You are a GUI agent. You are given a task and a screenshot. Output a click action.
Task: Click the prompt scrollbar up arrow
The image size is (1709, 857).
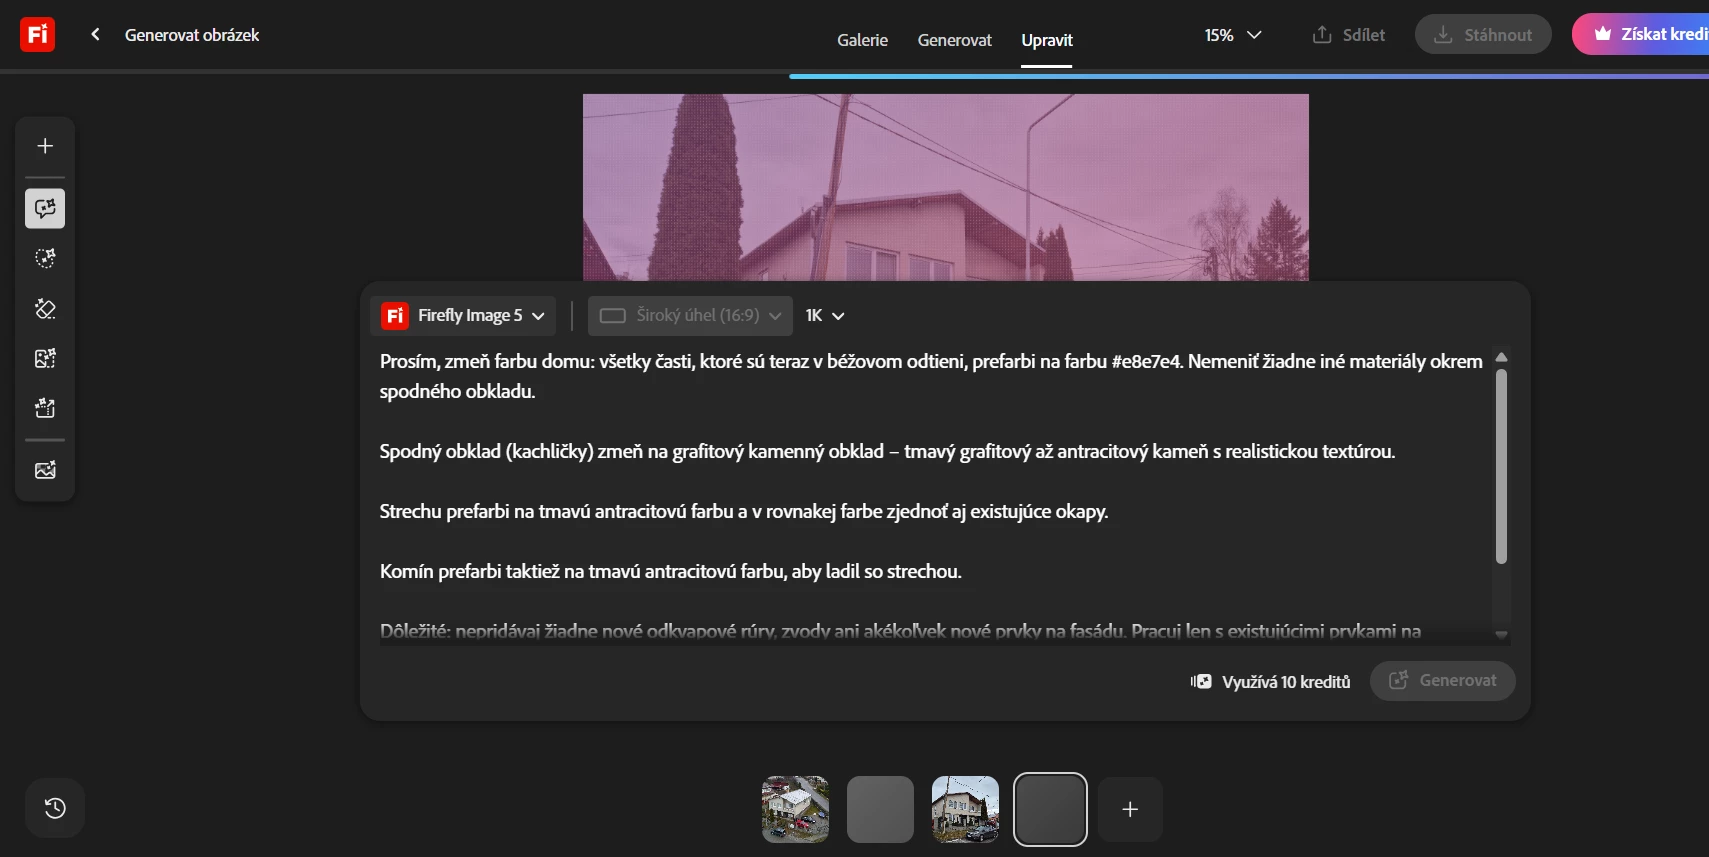point(1501,357)
